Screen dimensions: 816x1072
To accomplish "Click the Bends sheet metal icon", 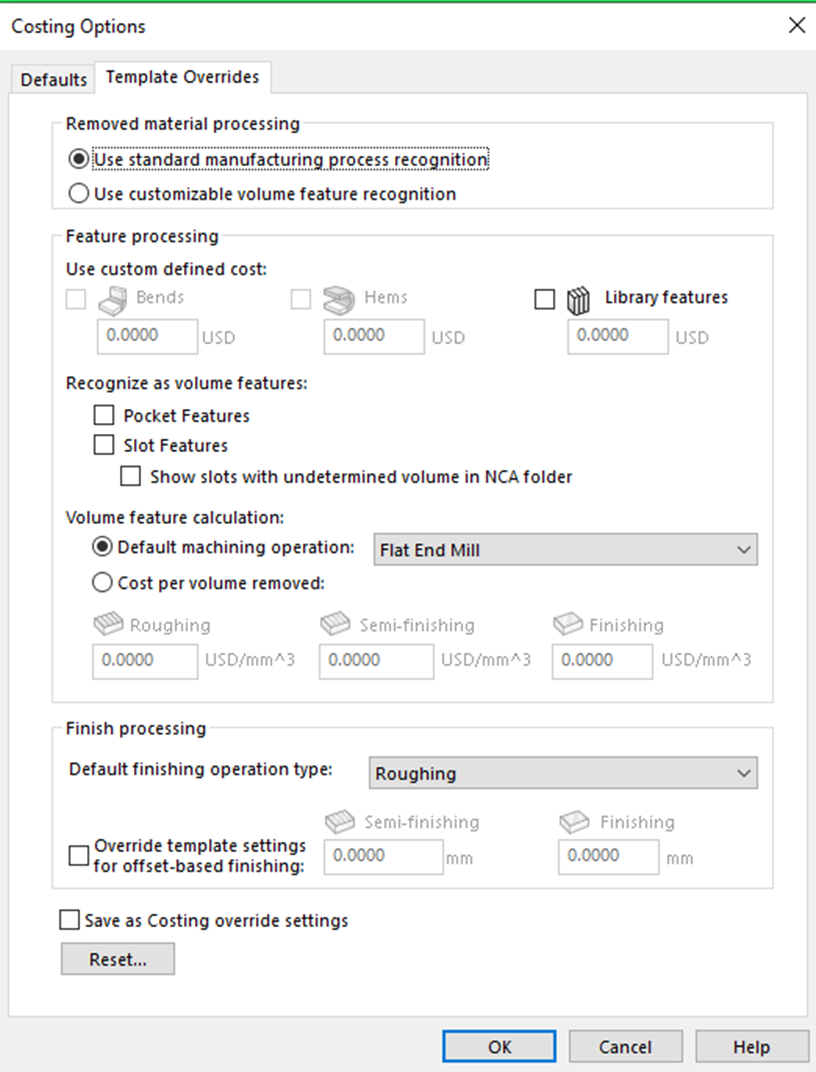I will [113, 300].
